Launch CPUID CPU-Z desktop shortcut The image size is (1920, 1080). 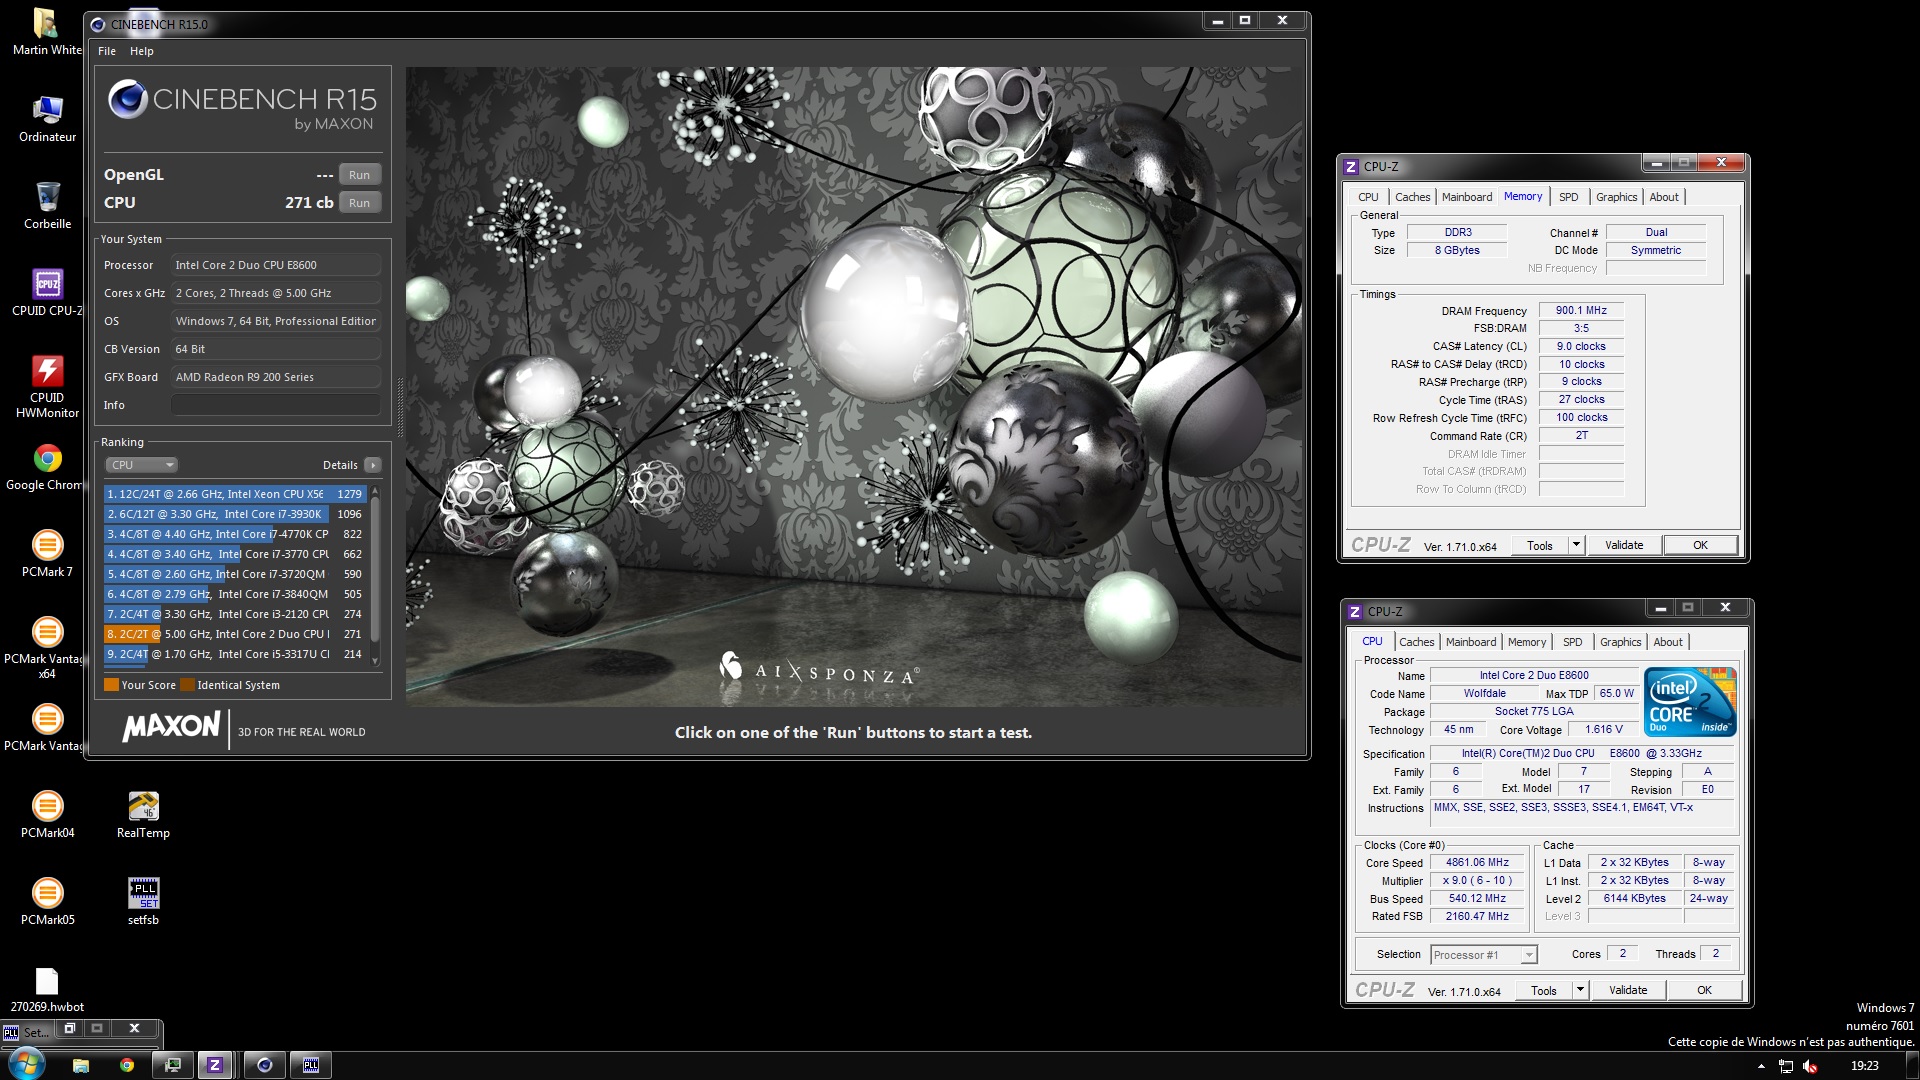click(x=47, y=292)
